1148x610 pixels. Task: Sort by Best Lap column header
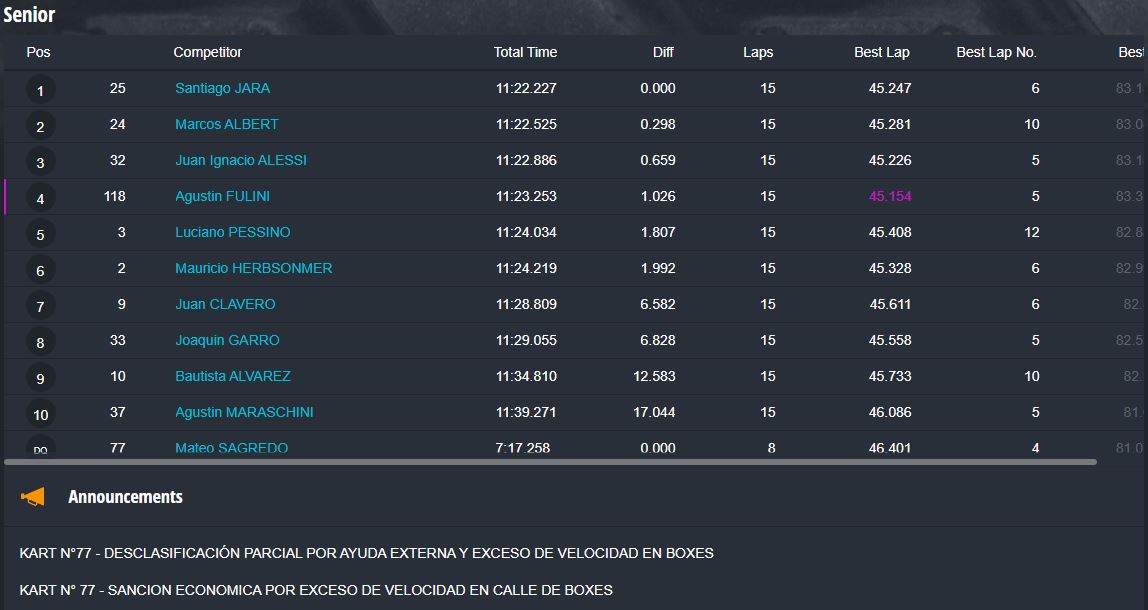coord(881,52)
